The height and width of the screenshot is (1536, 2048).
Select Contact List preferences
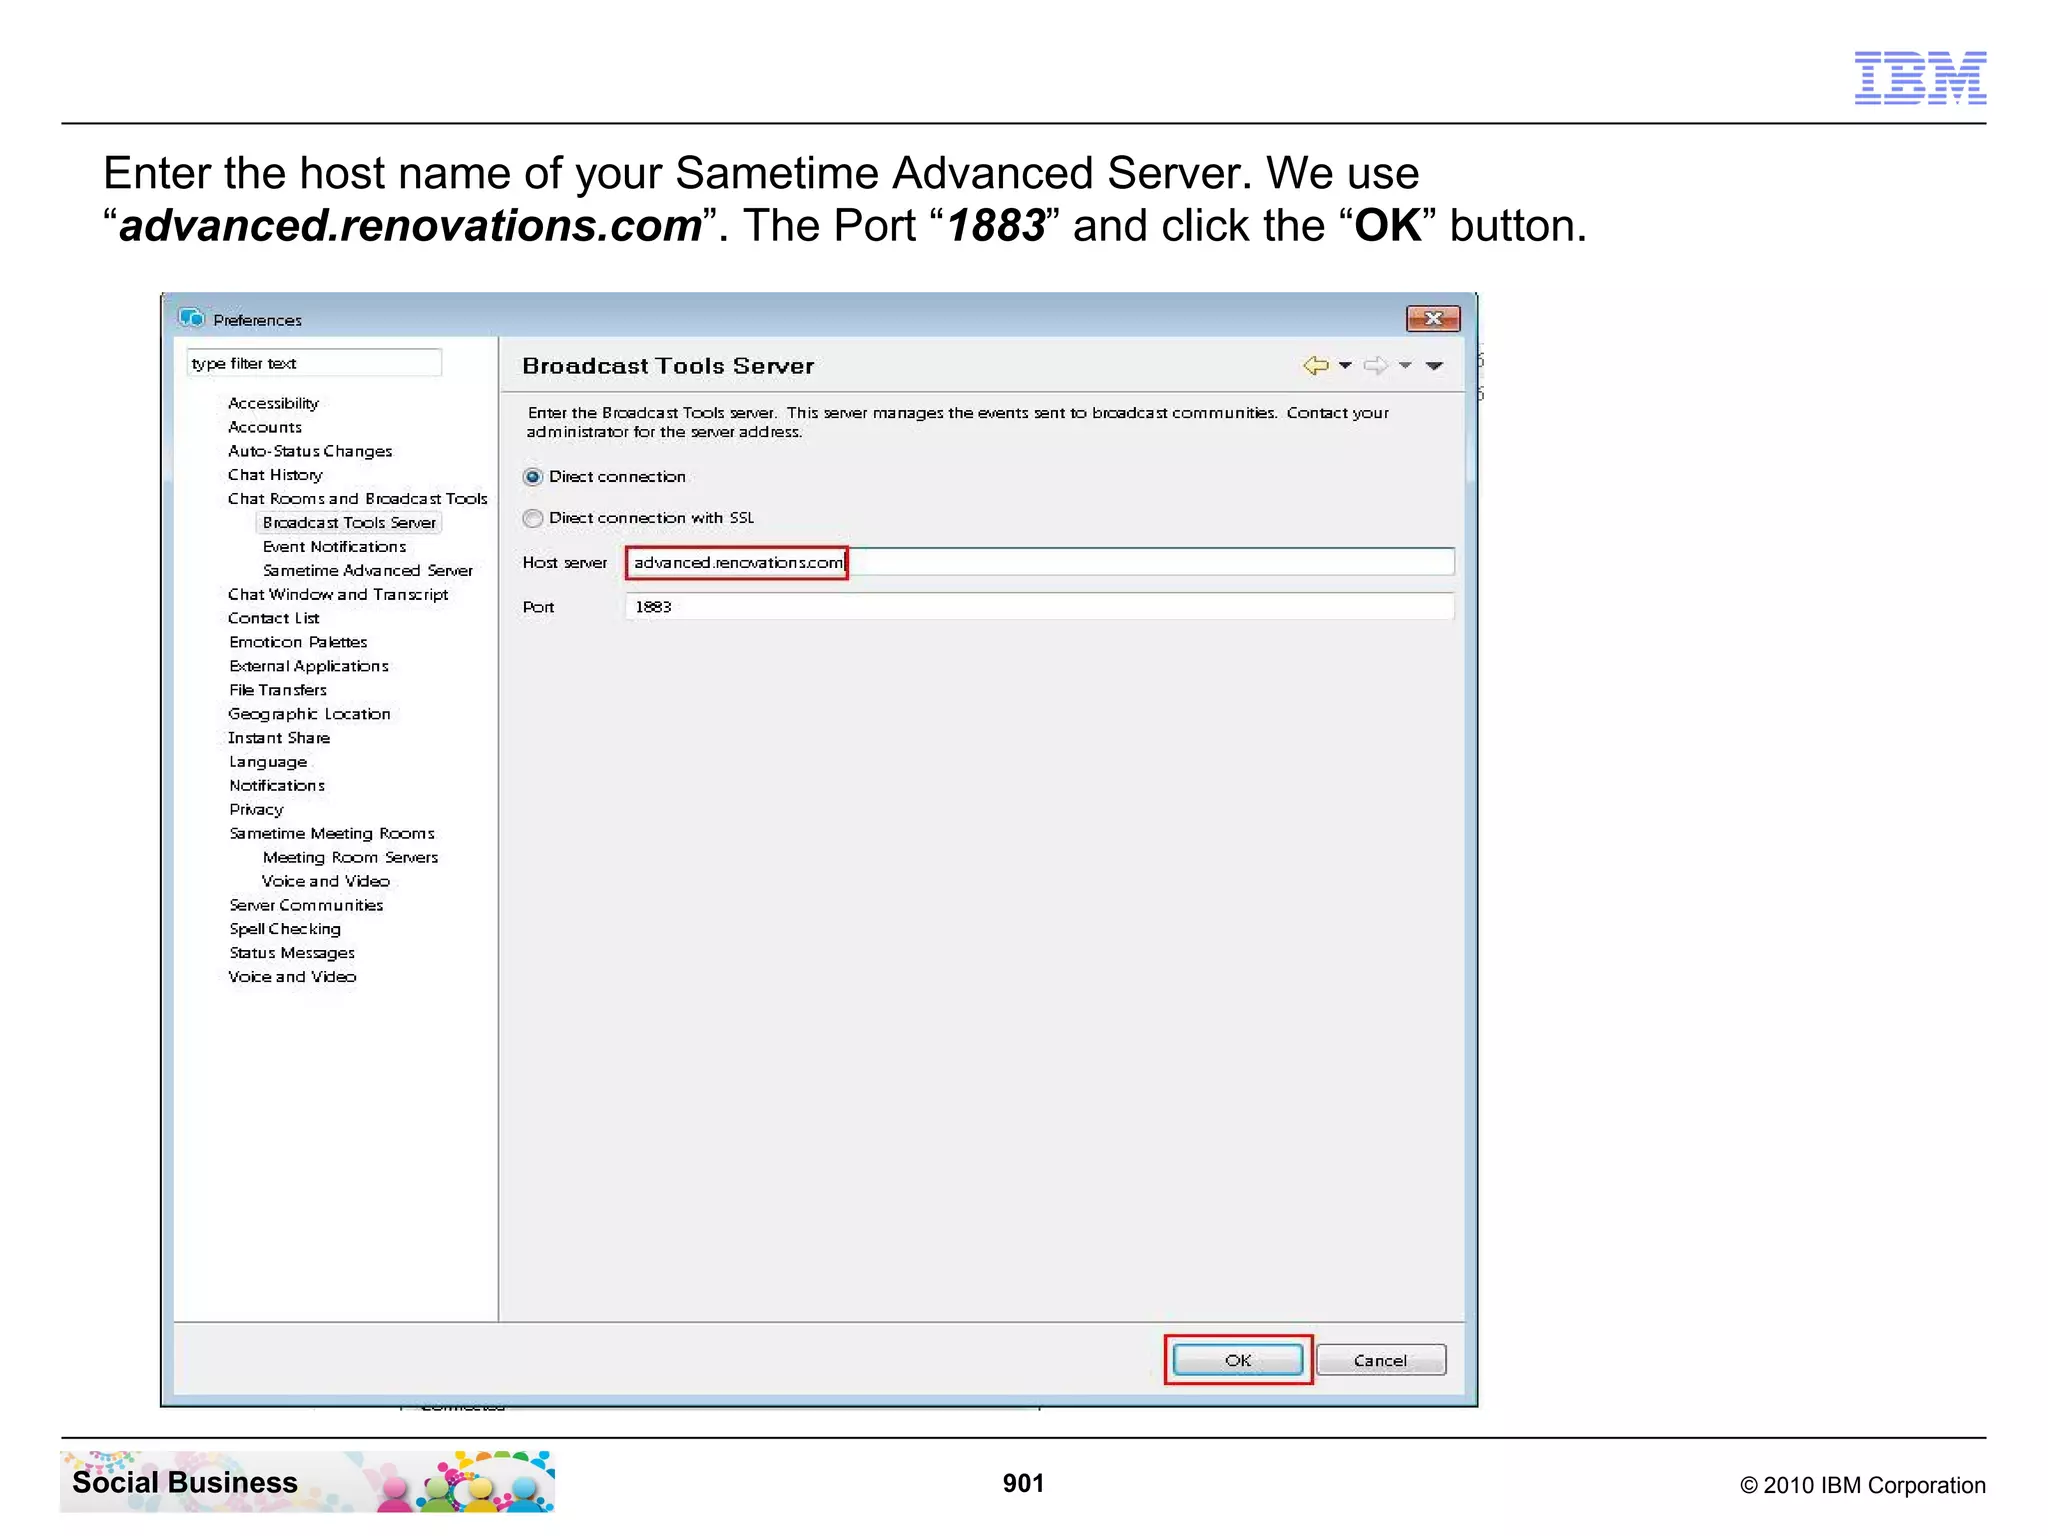point(274,619)
